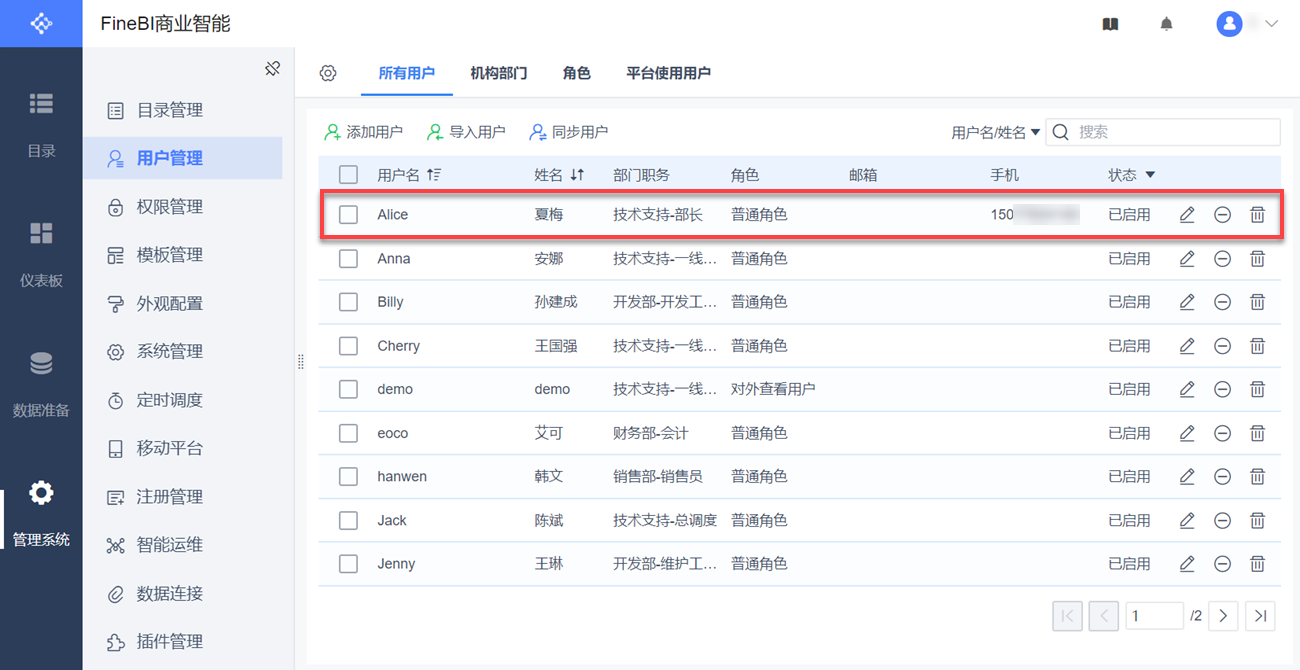Viewport: 1300px width, 670px height.
Task: Select the checkbox for user Jack
Action: point(348,520)
